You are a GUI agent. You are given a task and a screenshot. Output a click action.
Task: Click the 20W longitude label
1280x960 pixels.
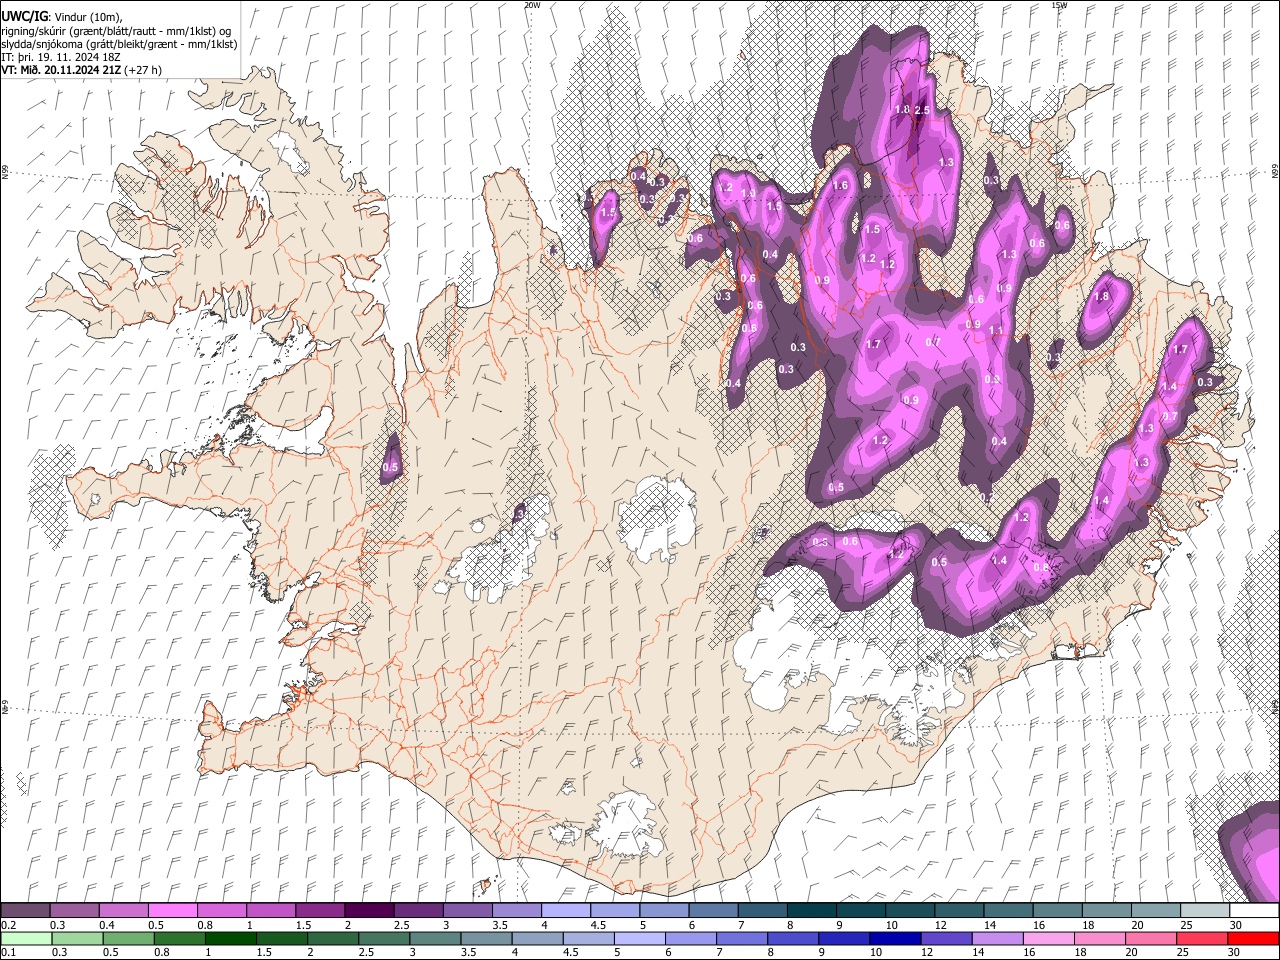(532, 5)
